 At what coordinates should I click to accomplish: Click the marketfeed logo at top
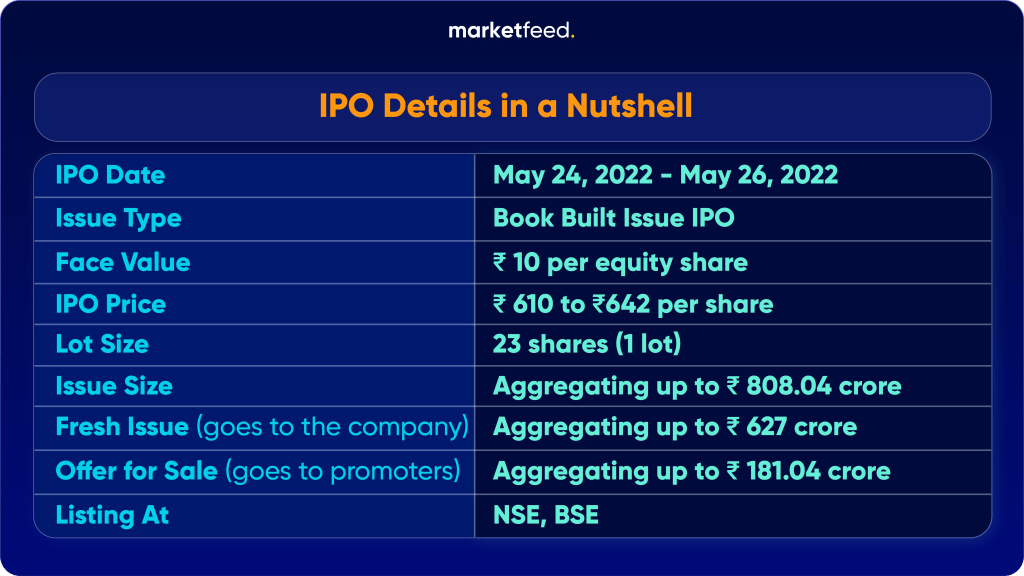(511, 31)
